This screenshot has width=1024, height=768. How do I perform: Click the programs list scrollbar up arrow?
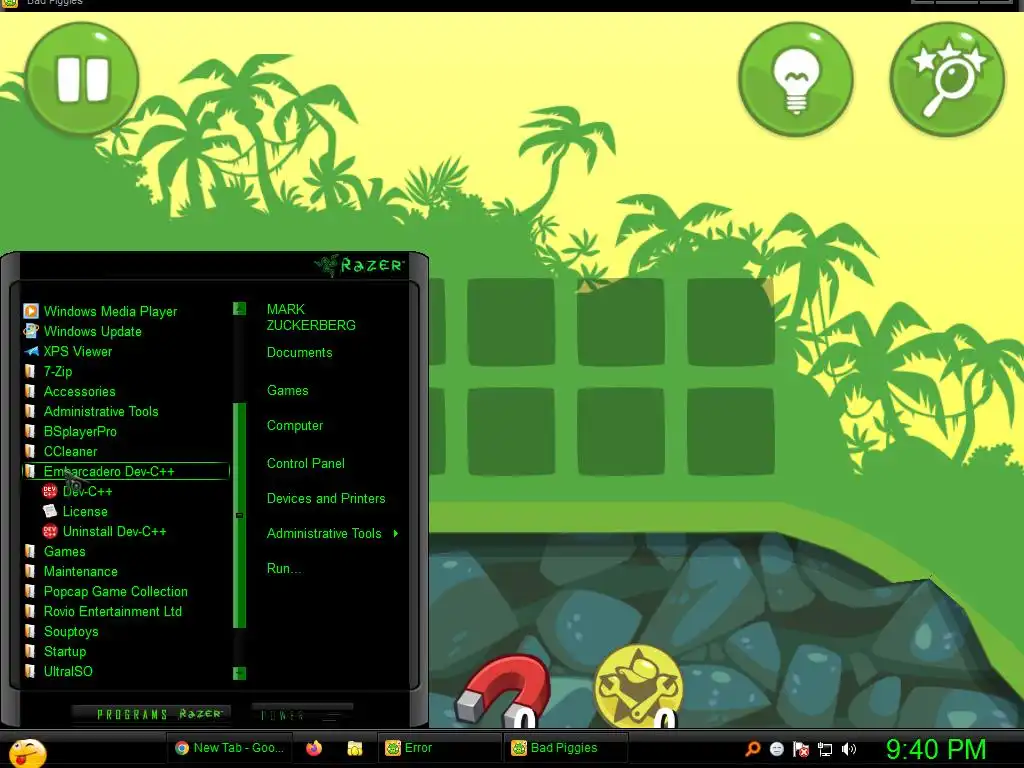point(240,308)
